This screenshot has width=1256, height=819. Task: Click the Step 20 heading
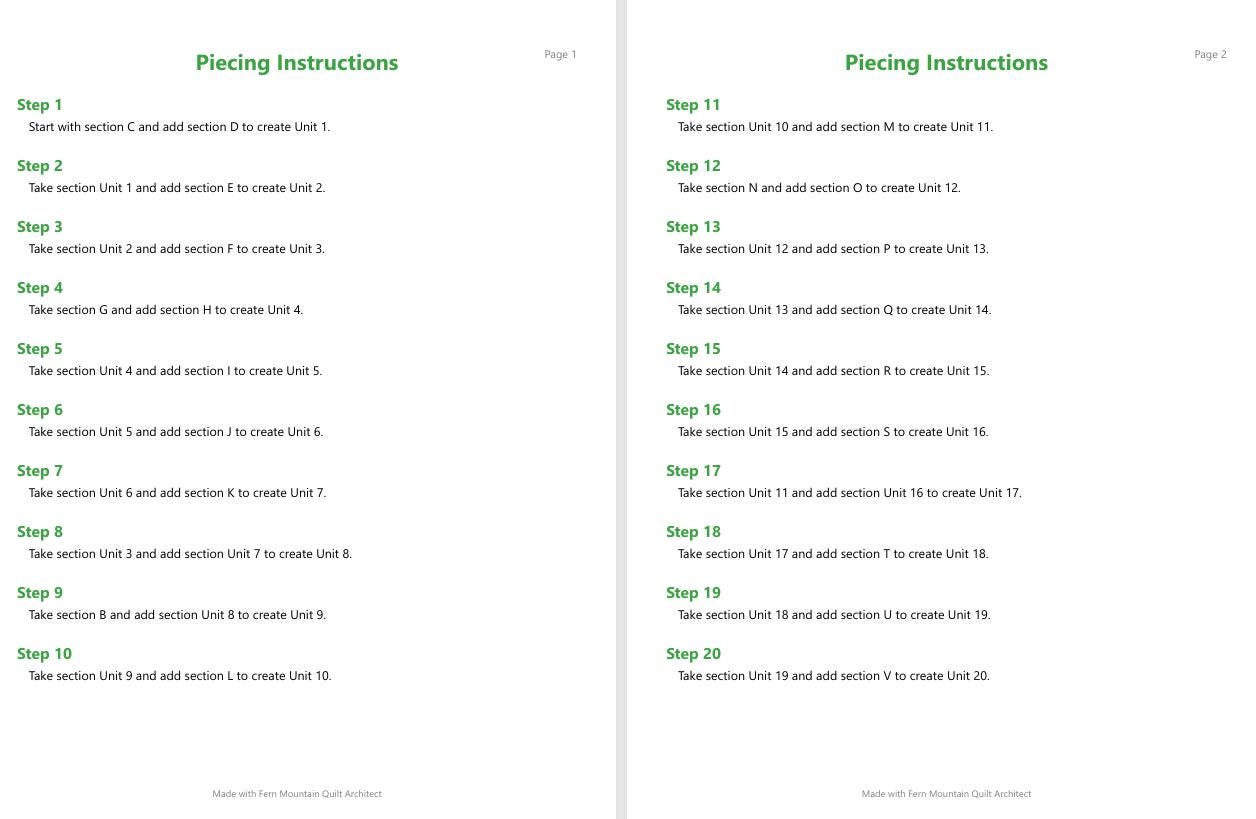(693, 654)
